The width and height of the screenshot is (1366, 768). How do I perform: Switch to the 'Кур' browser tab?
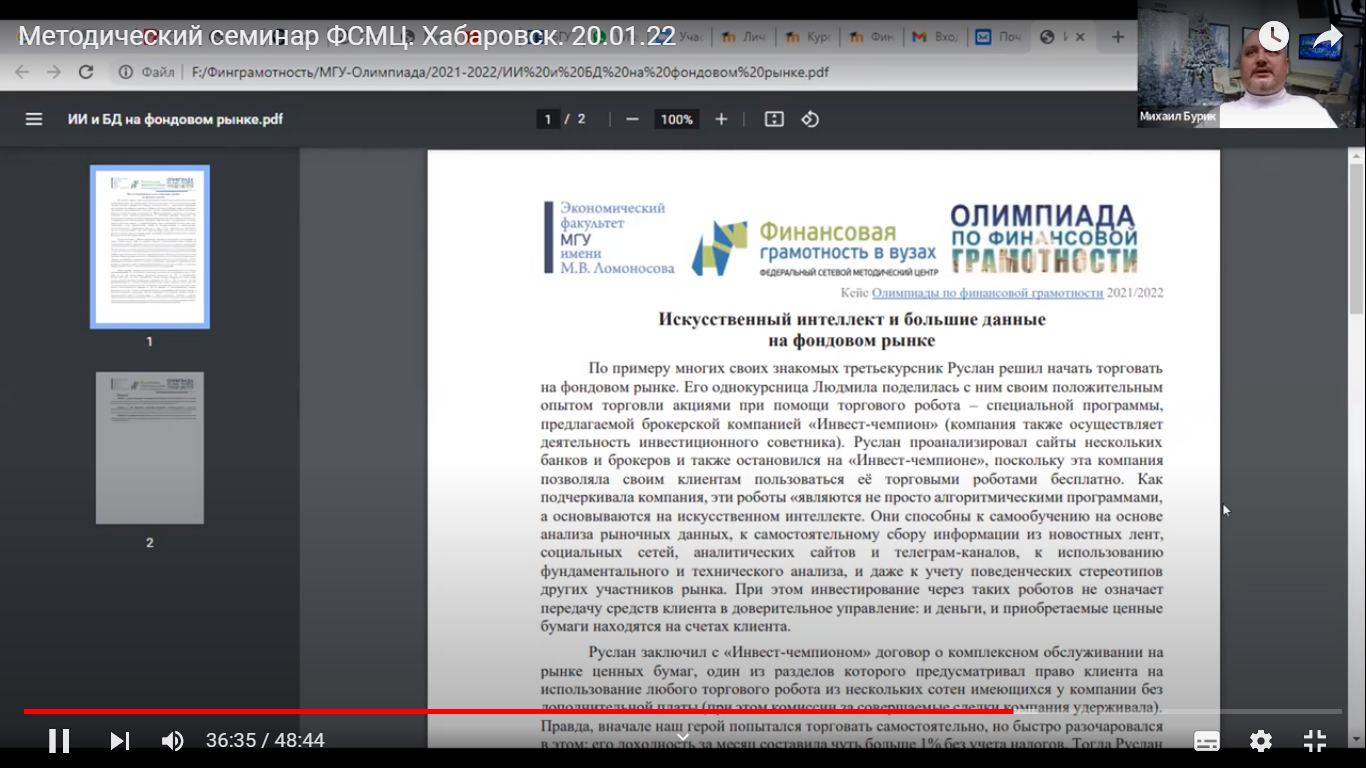click(809, 37)
